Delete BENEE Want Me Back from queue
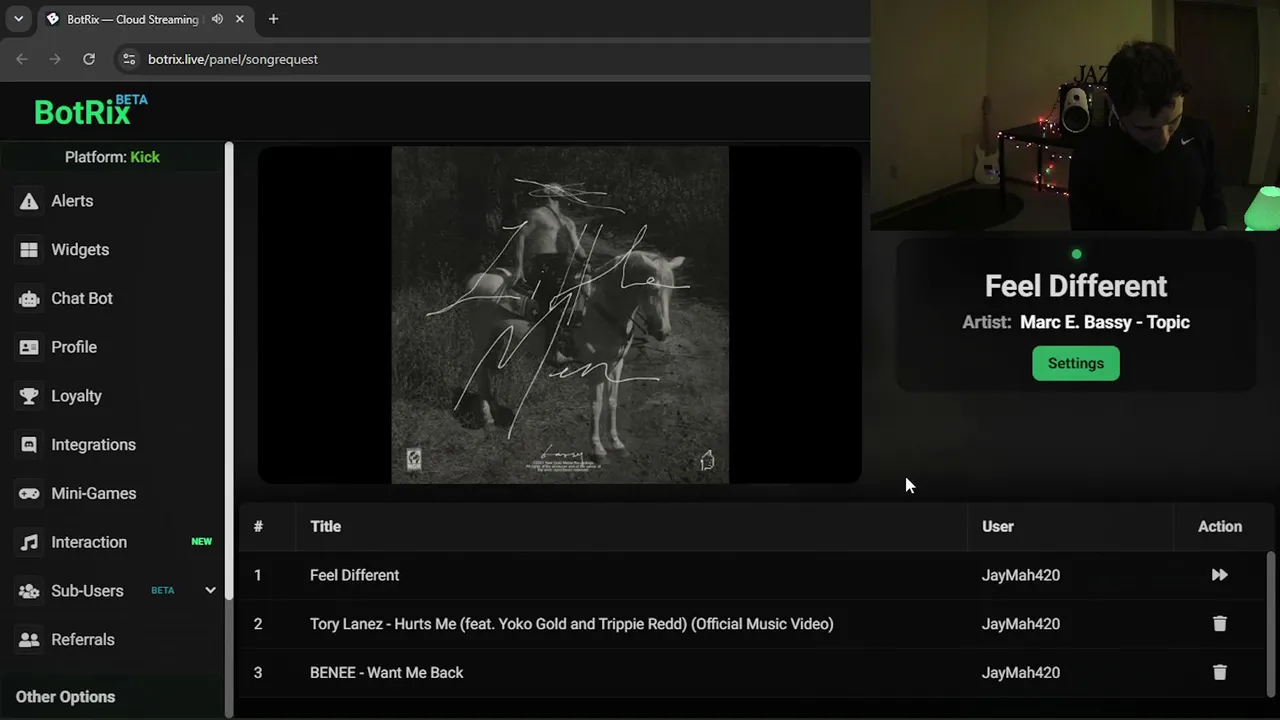The height and width of the screenshot is (720, 1280). tap(1219, 672)
